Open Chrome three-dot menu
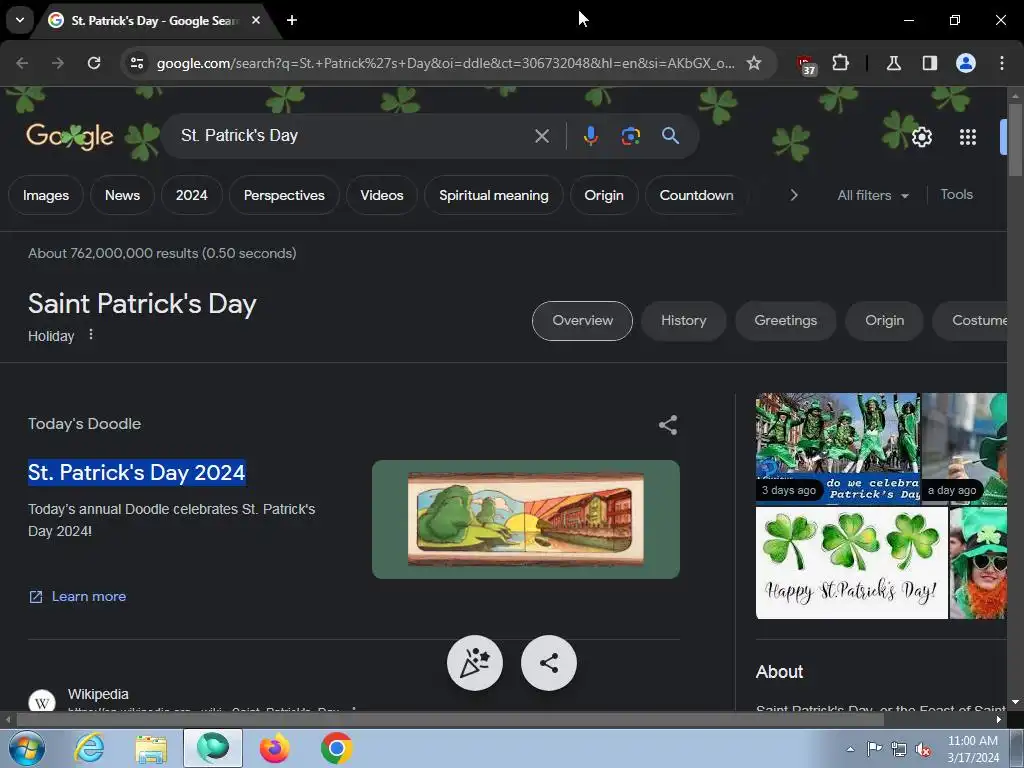Screen dimensions: 1024x768 (1002, 63)
